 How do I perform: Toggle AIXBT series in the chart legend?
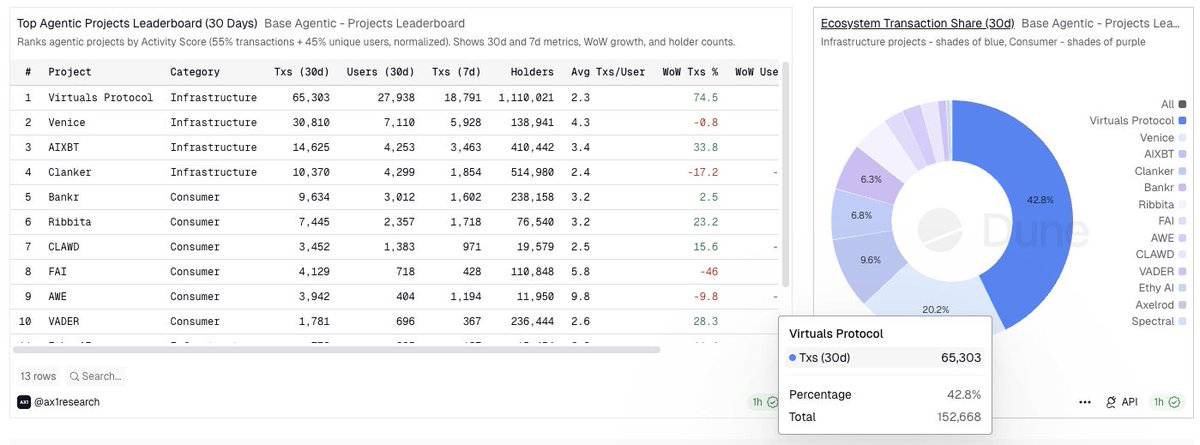click(1165, 155)
